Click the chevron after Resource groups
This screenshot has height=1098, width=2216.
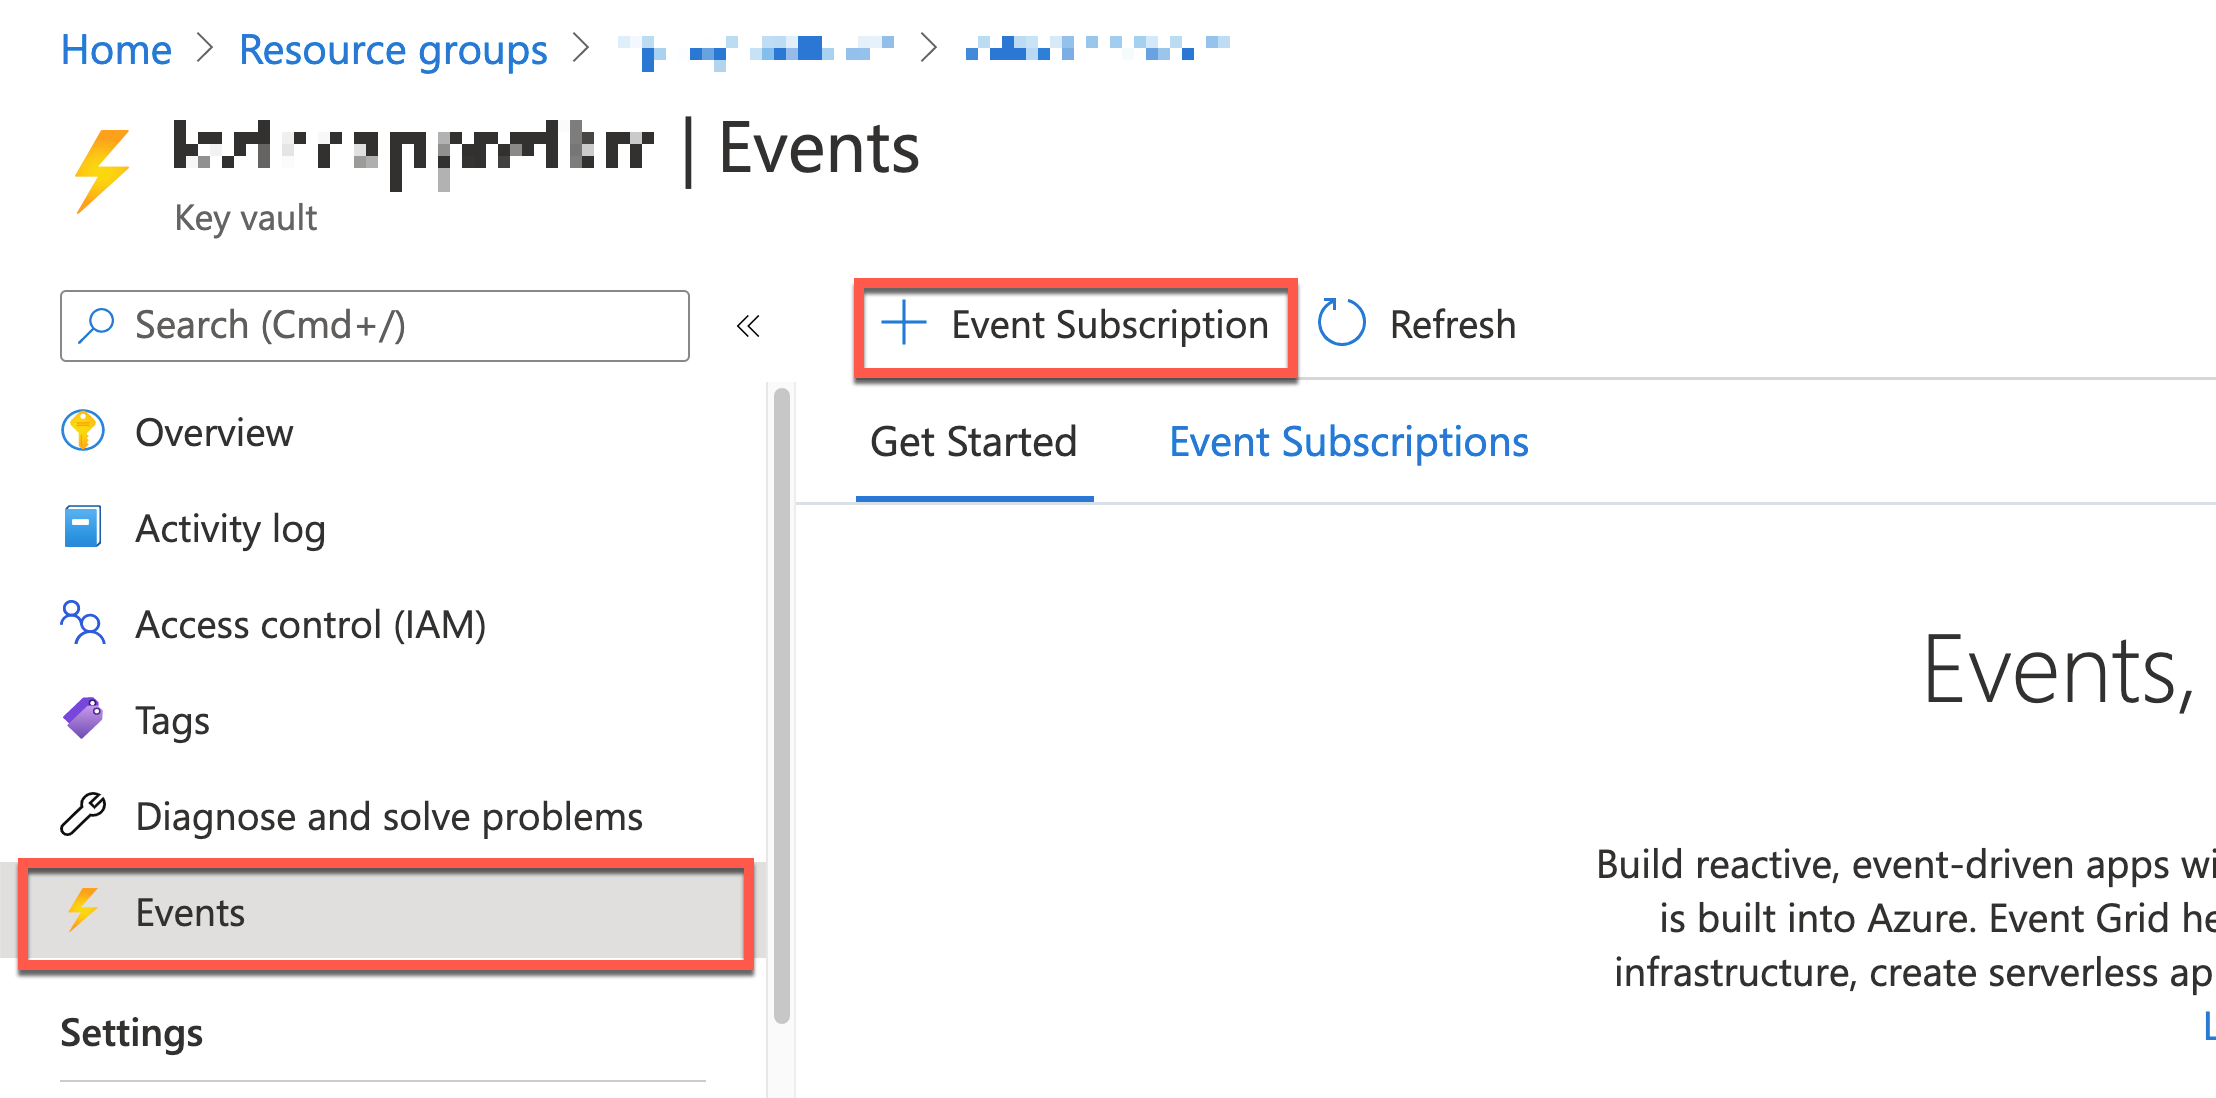(x=581, y=48)
